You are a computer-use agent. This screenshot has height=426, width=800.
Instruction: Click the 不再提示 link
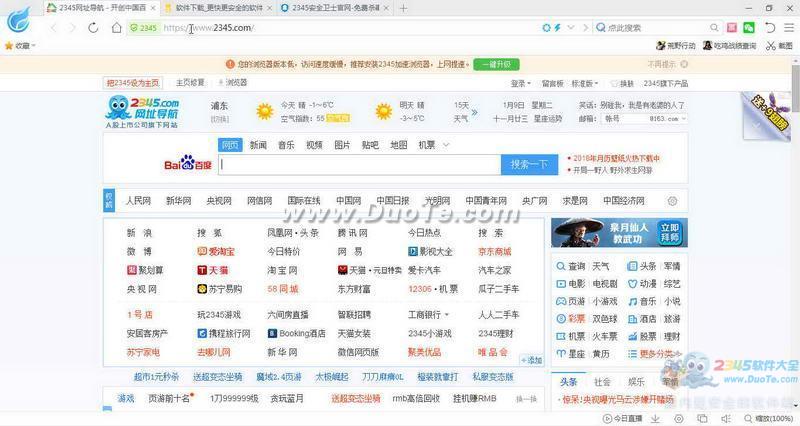tap(662, 64)
